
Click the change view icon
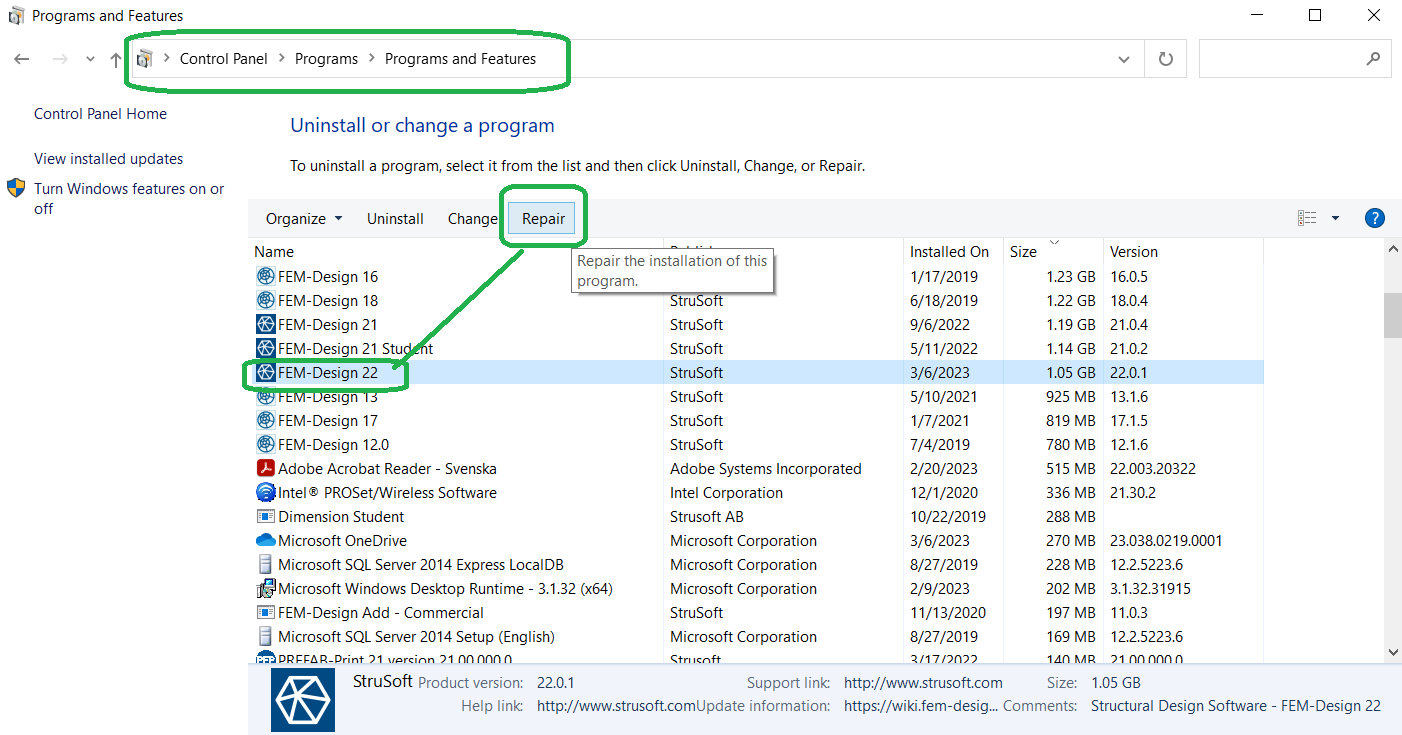[1307, 218]
